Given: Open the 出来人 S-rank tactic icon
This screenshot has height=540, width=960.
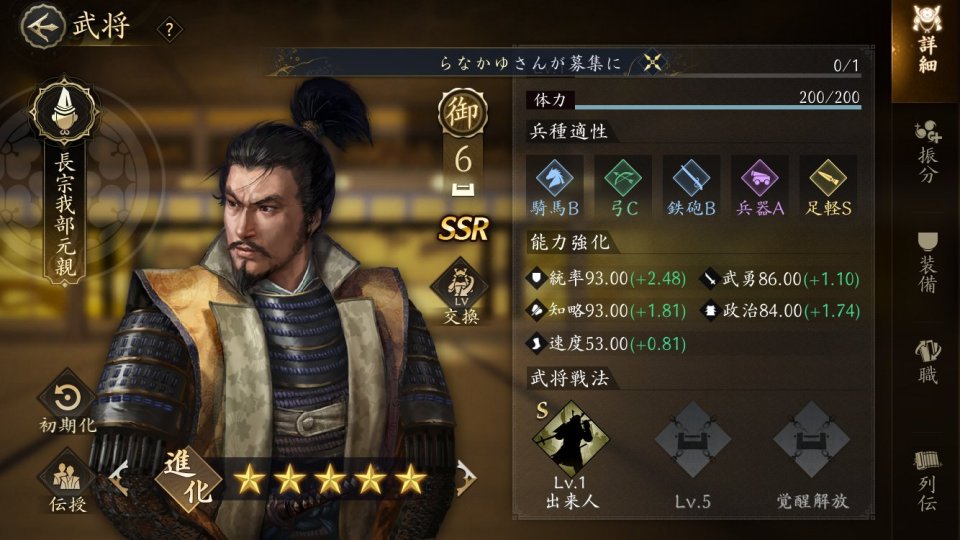Looking at the screenshot, I should pos(571,440).
